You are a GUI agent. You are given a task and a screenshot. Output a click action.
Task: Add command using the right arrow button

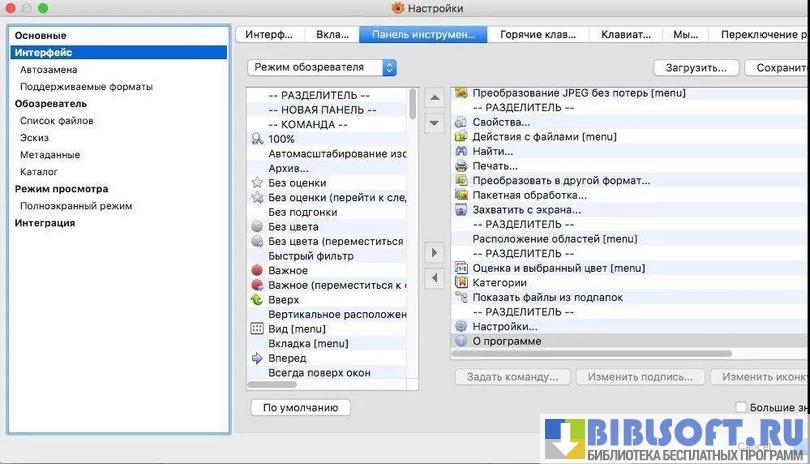click(x=434, y=254)
